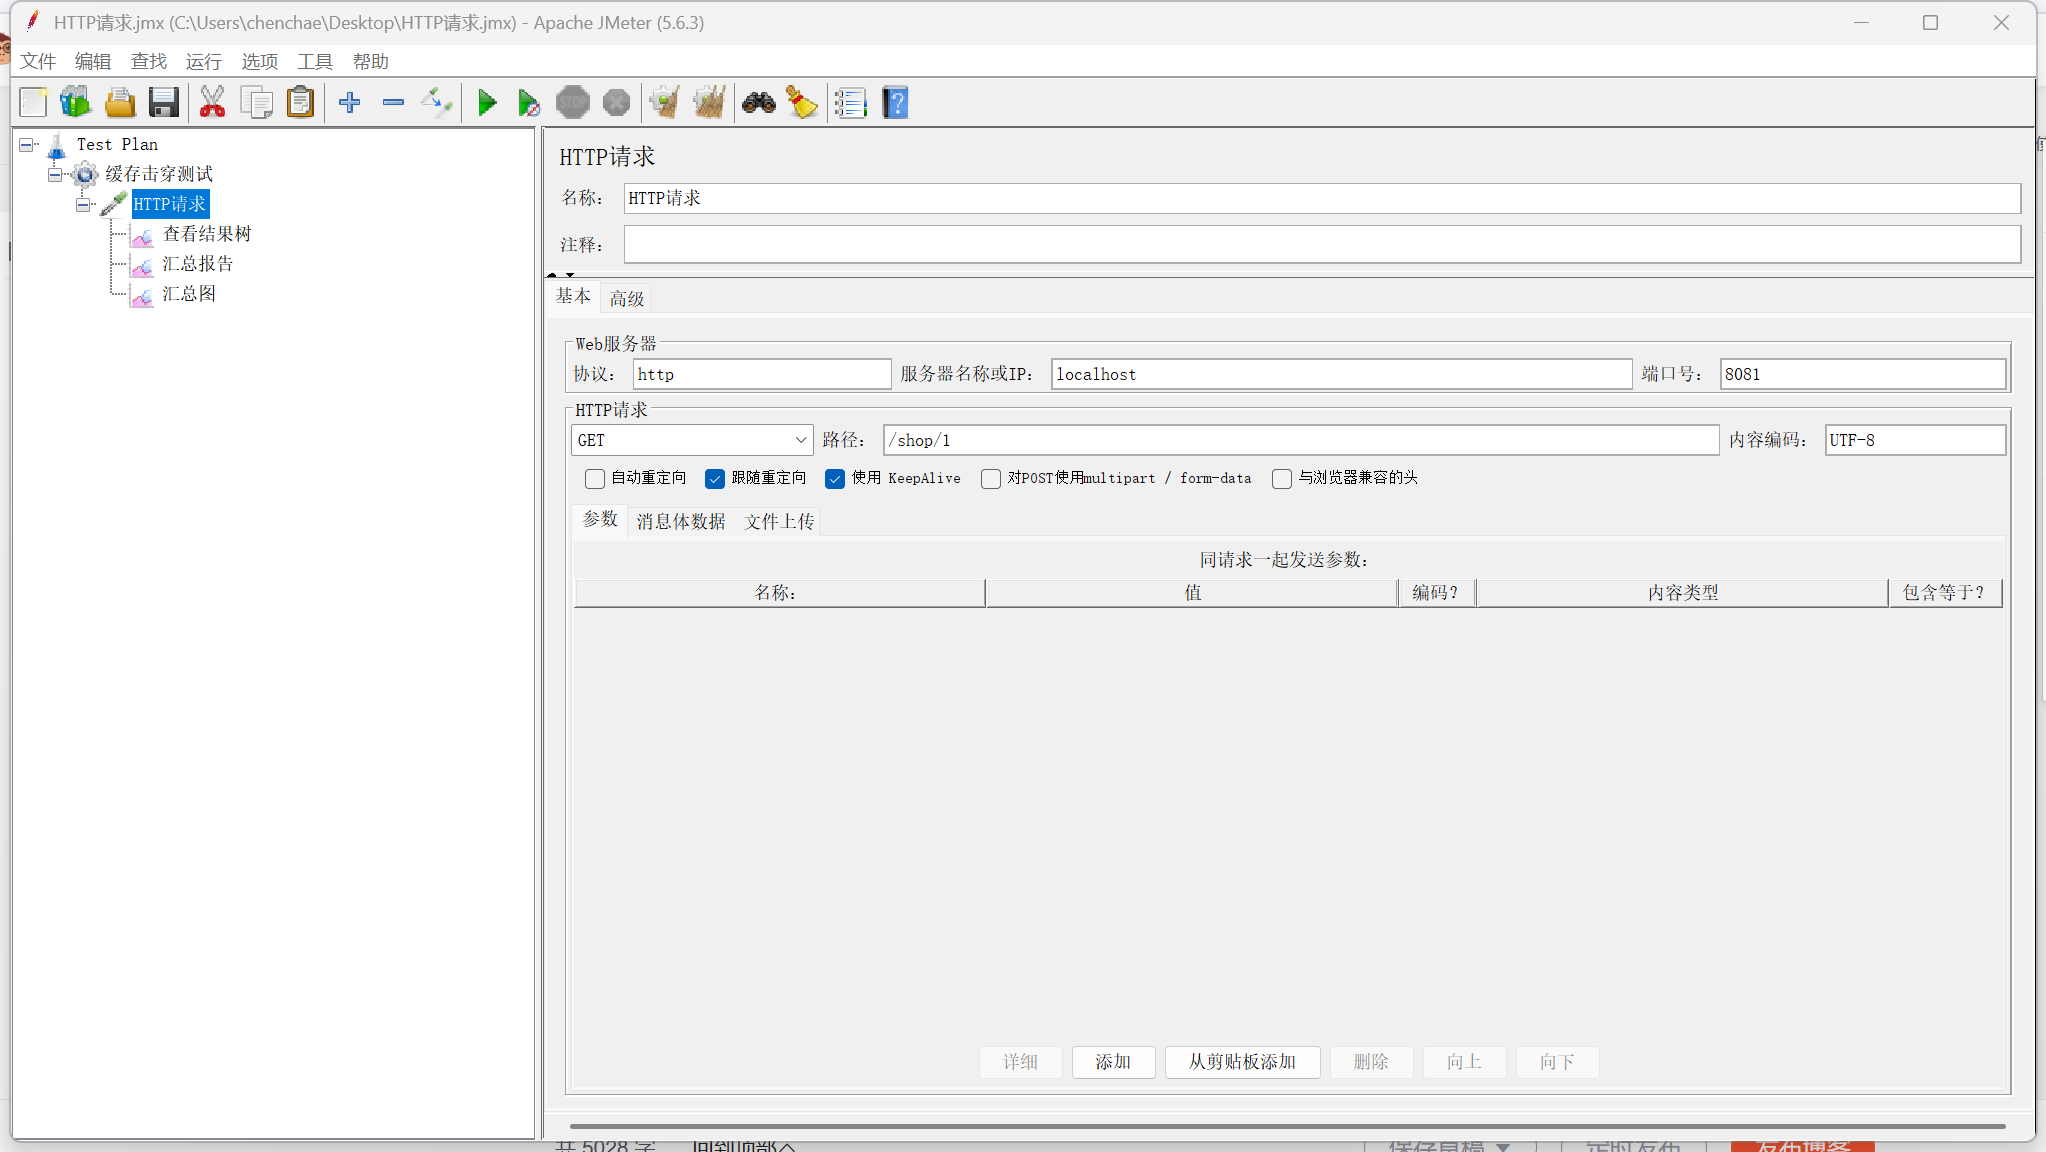Click the function helper list icon

click(850, 102)
